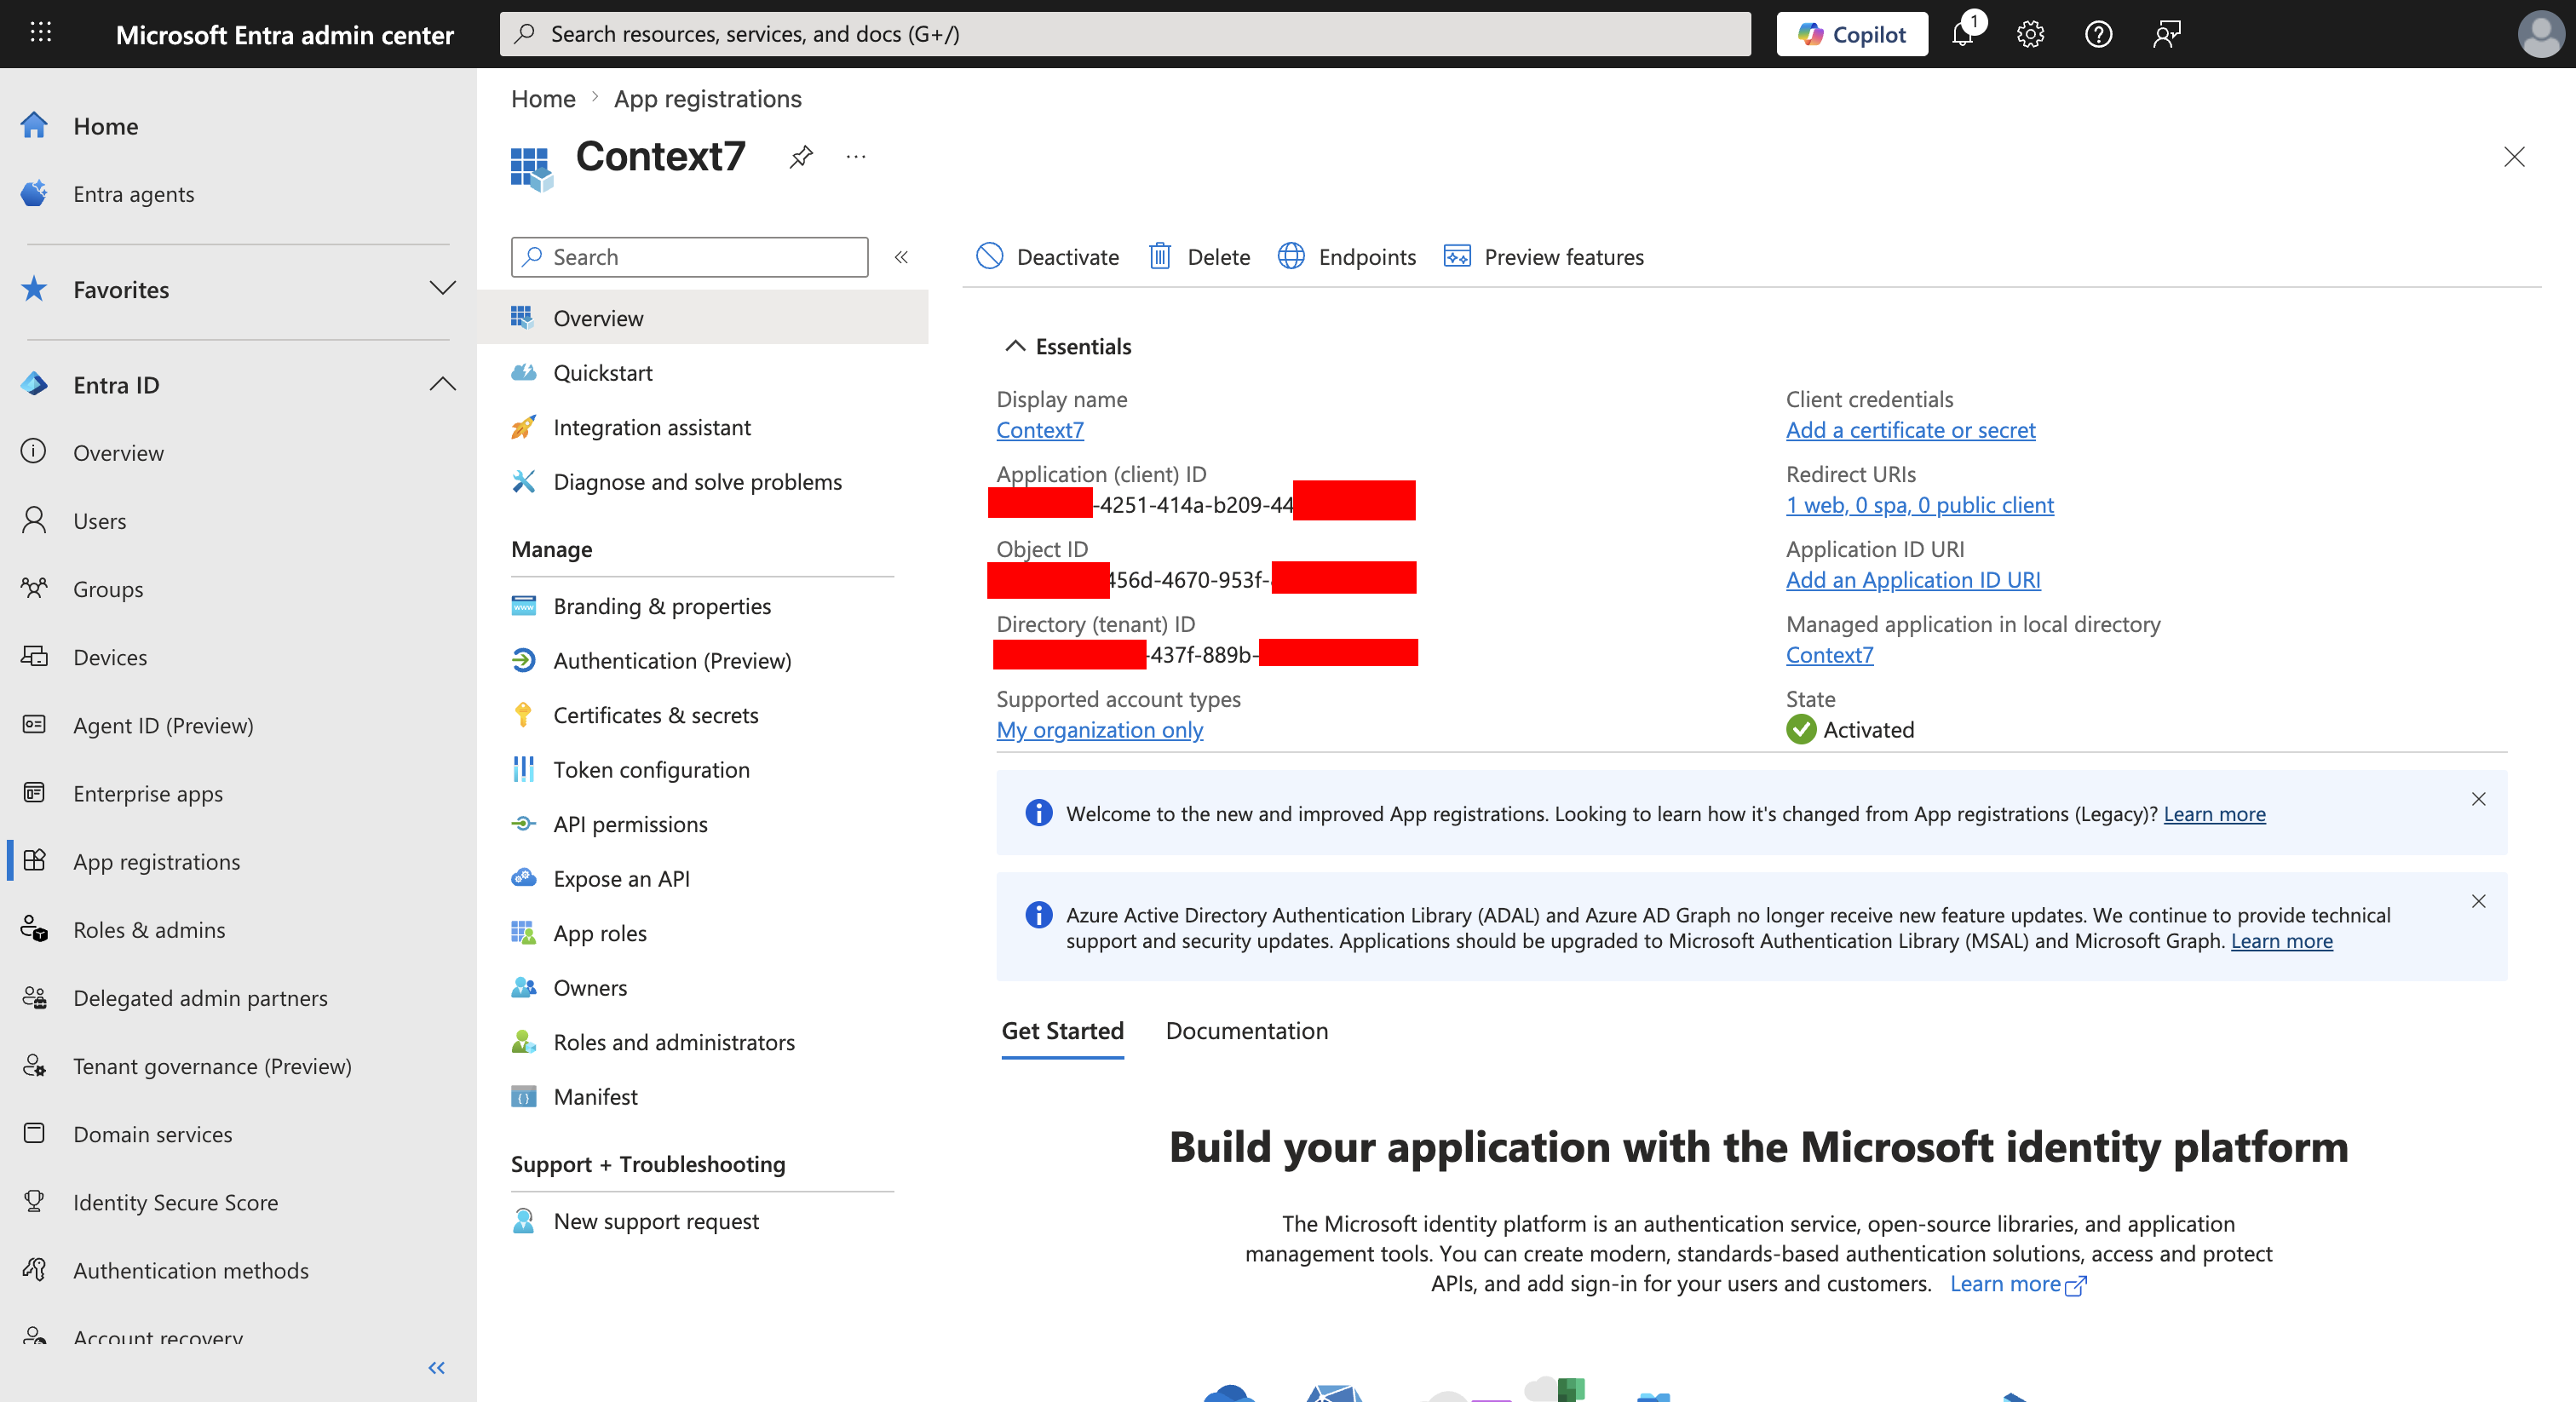Open the app launcher waffle menu
Screen dimensions: 2576x1402
click(x=41, y=33)
